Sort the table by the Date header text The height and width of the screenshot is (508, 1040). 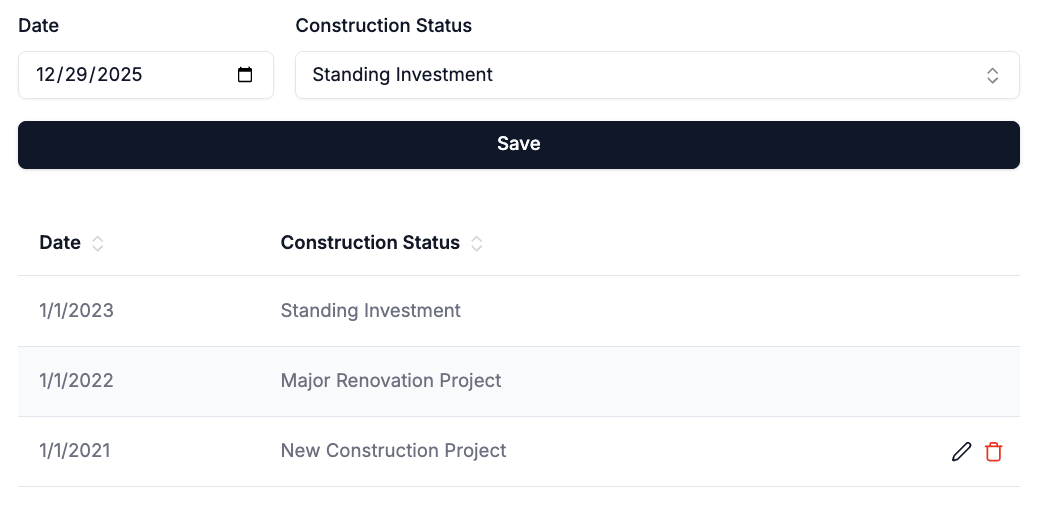60,243
